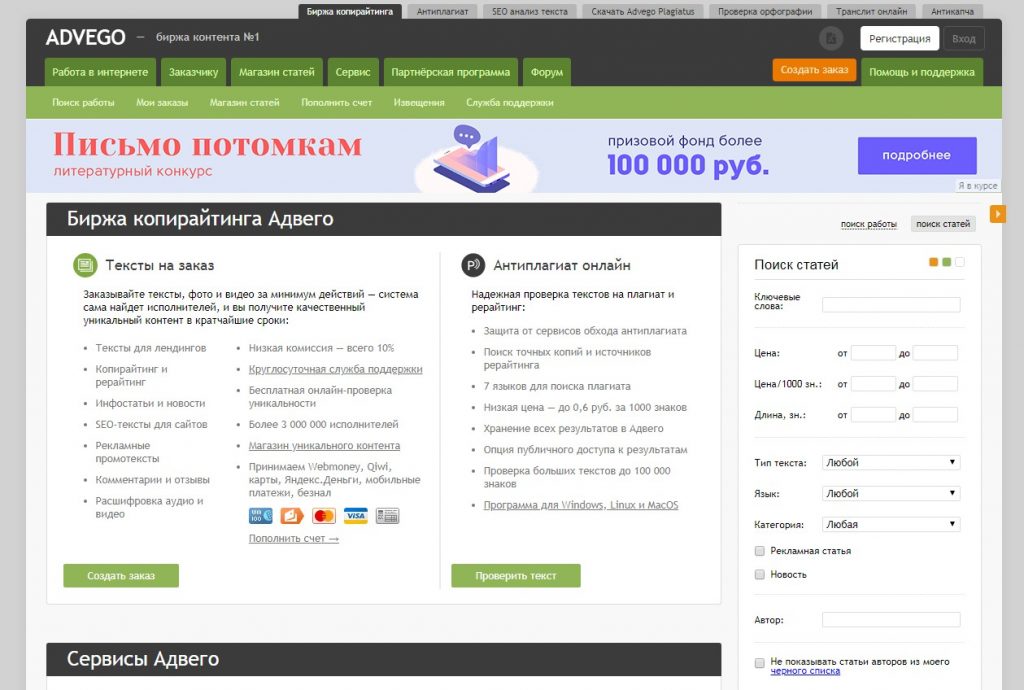Select Биржа копирайтинга top tab
The height and width of the screenshot is (690, 1024).
tap(349, 11)
